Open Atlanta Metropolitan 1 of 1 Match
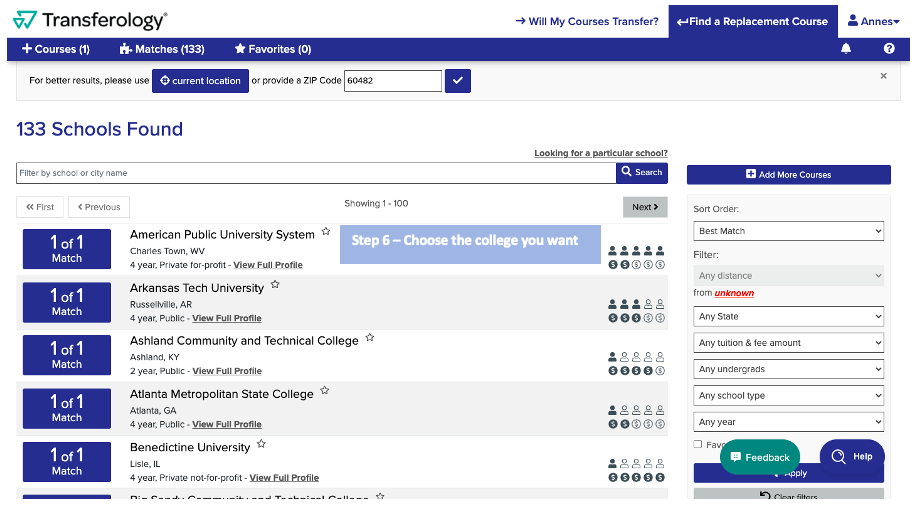Viewport: 919px width, 509px height. (67, 409)
